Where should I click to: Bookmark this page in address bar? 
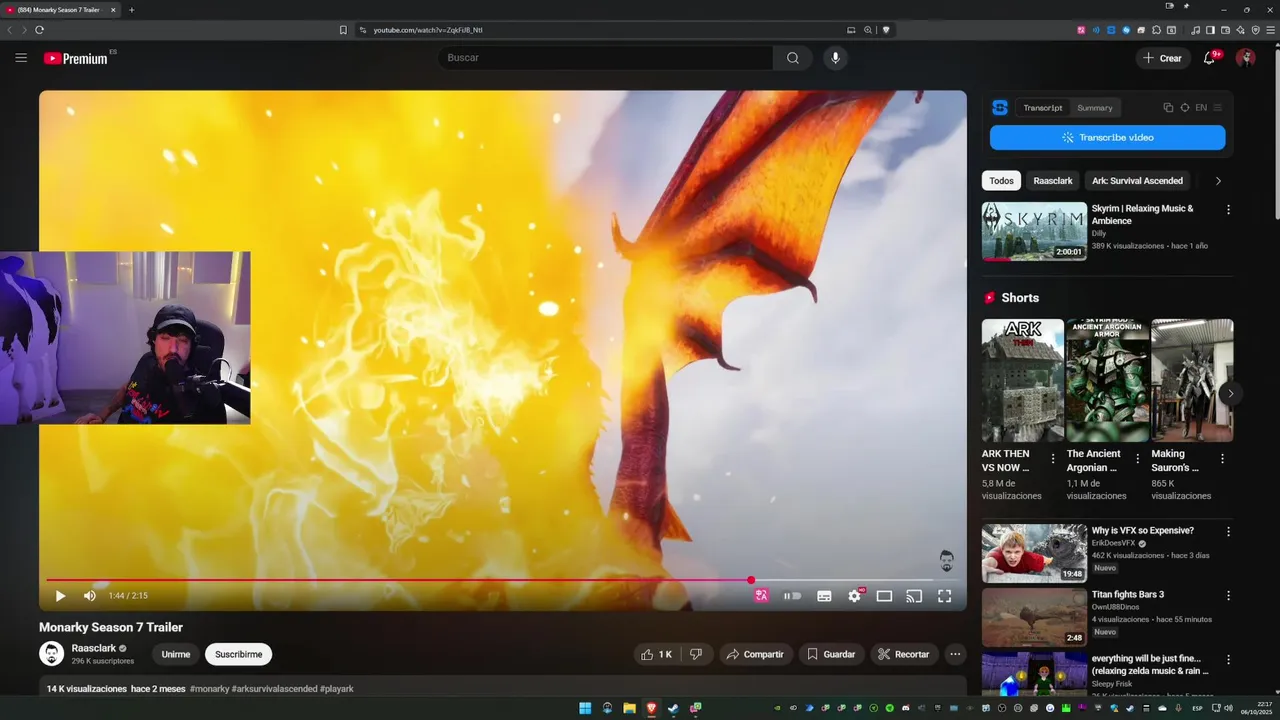343,30
